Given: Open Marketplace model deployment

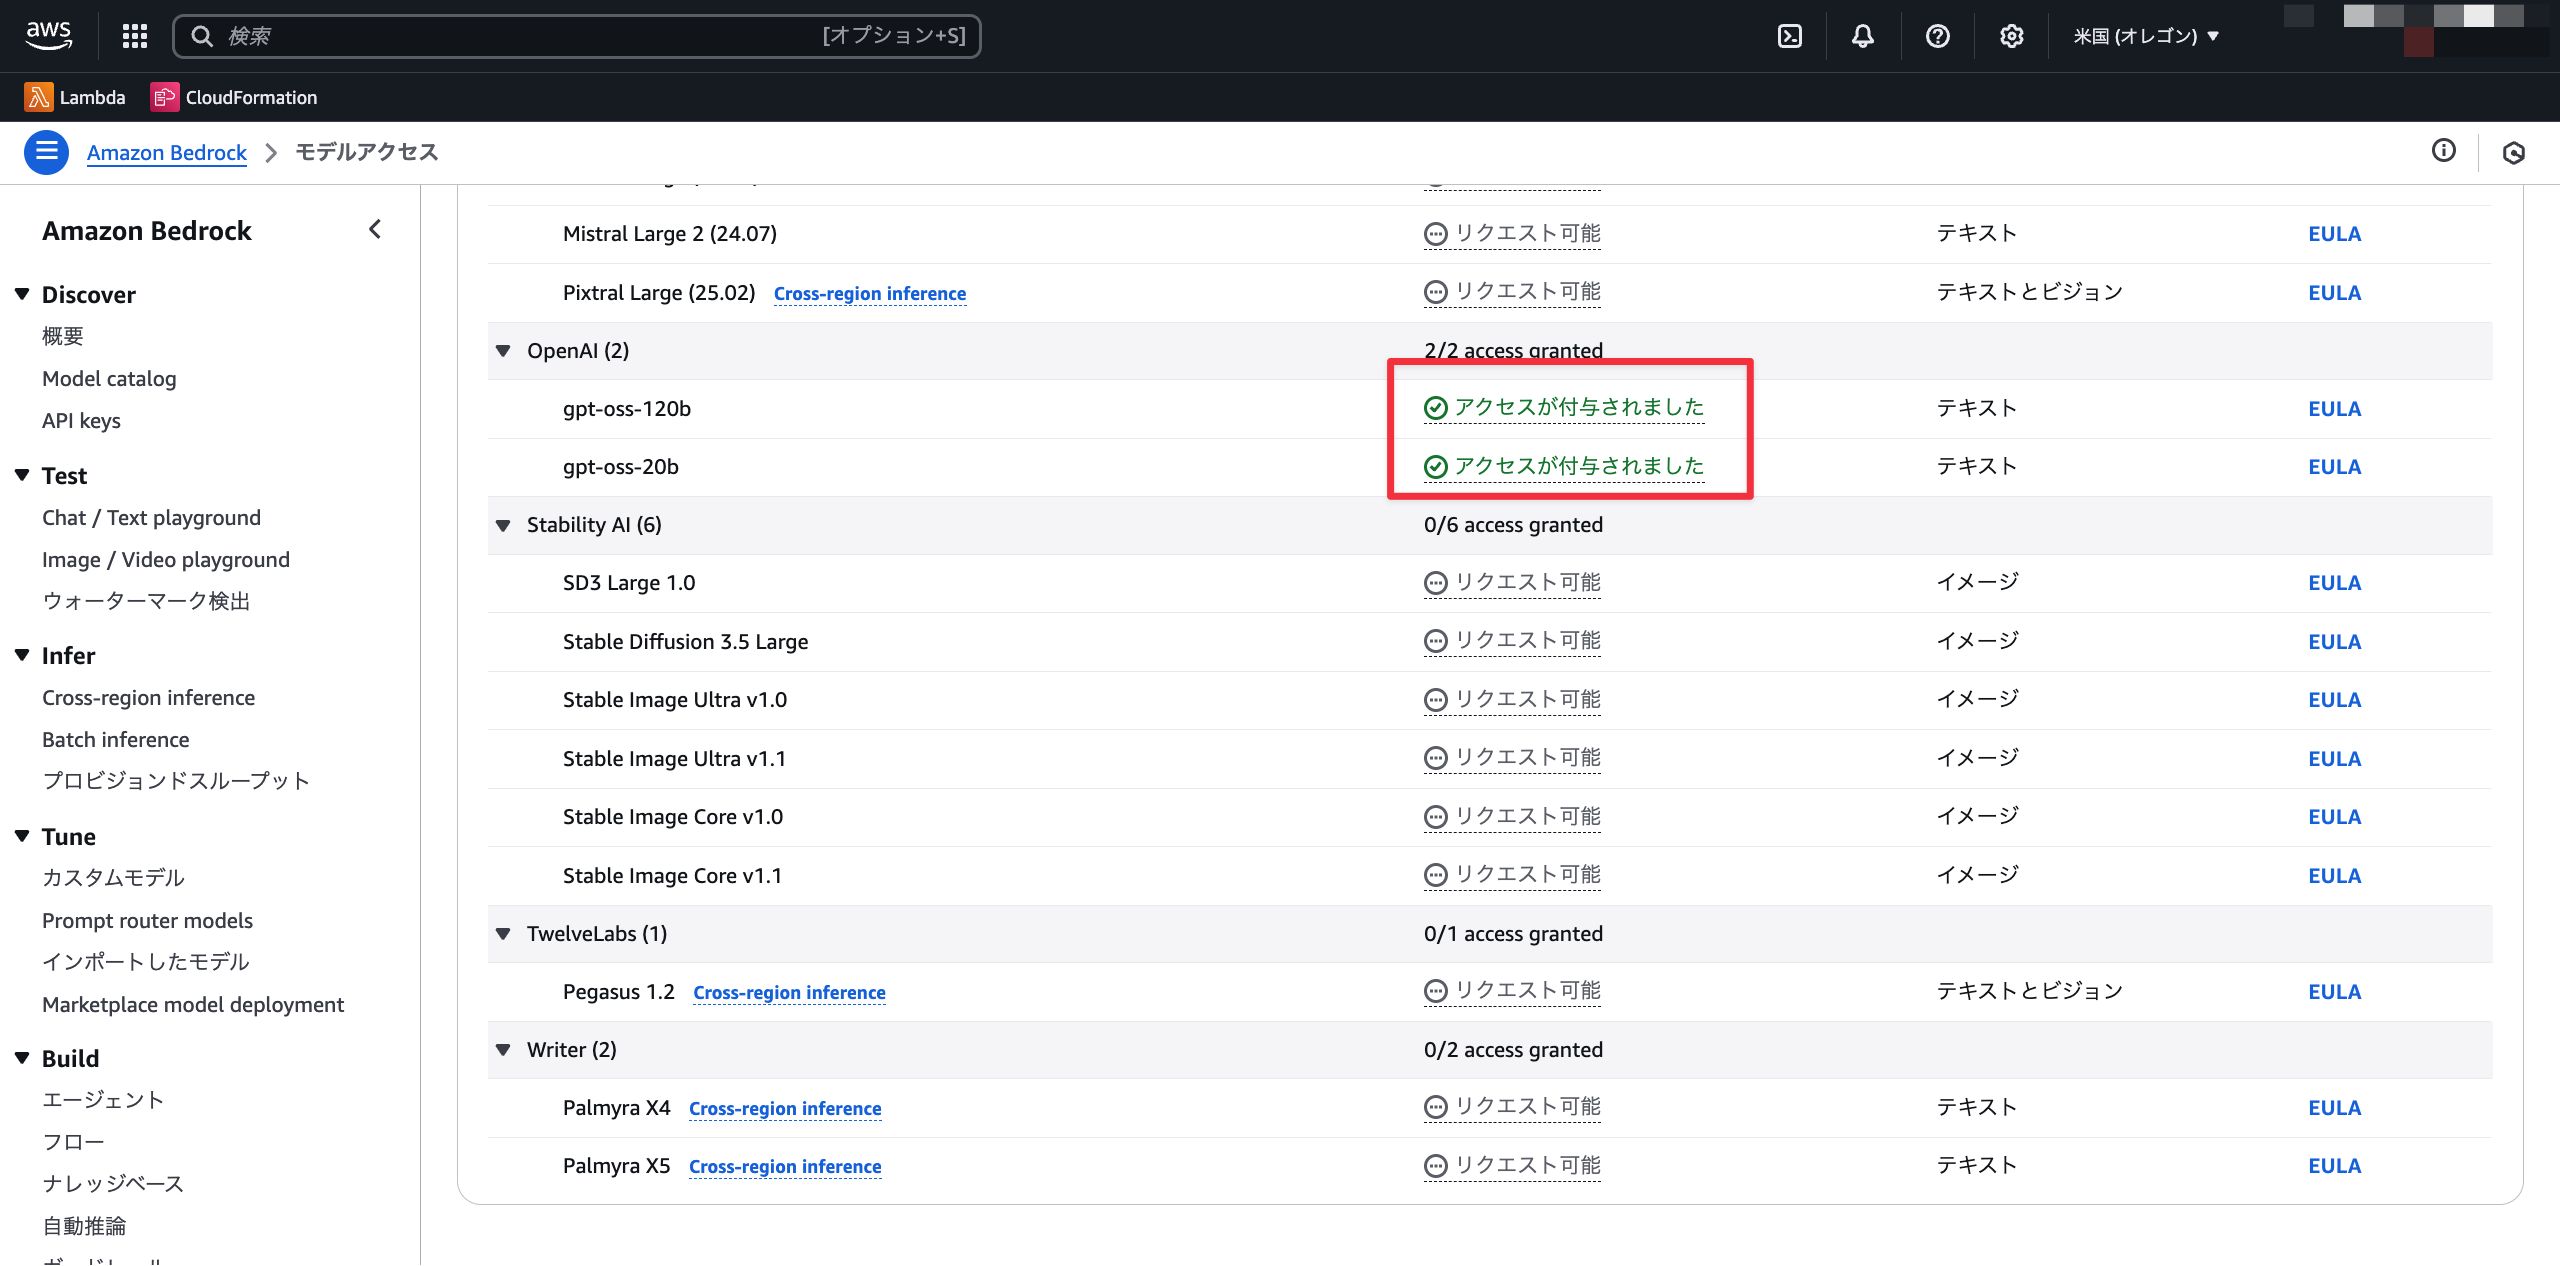Looking at the screenshot, I should click(193, 1005).
